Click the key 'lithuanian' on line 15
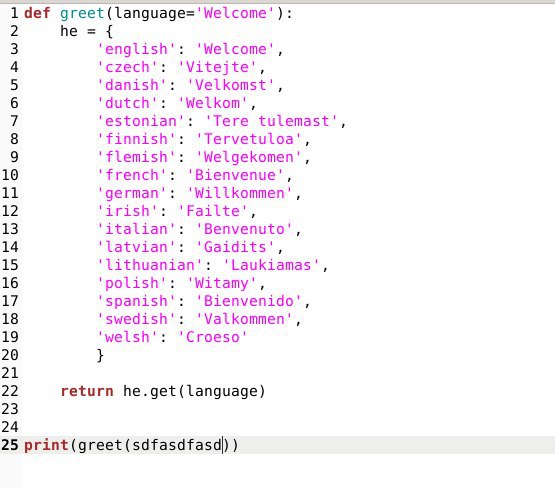This screenshot has width=555, height=488. click(x=150, y=265)
